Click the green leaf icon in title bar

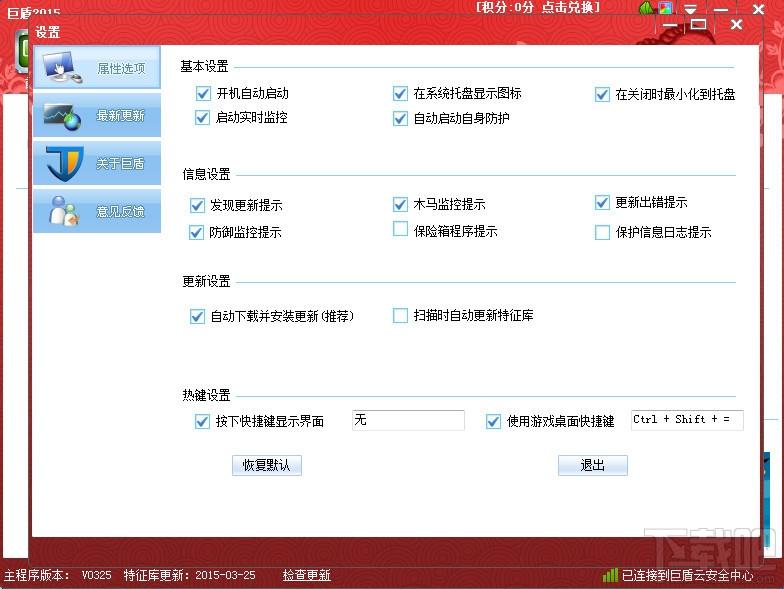[646, 9]
